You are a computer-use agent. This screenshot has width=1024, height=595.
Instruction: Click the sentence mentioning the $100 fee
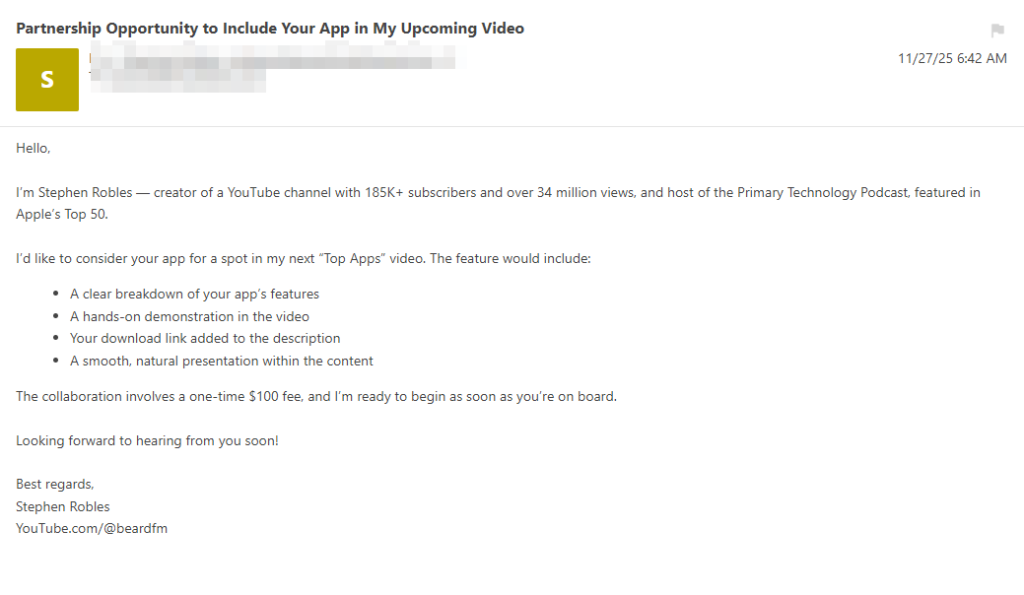pos(315,396)
